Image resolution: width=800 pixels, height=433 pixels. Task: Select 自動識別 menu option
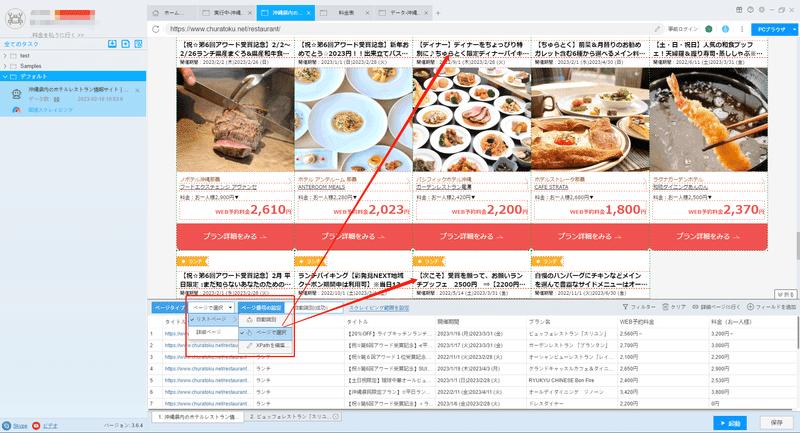266,320
